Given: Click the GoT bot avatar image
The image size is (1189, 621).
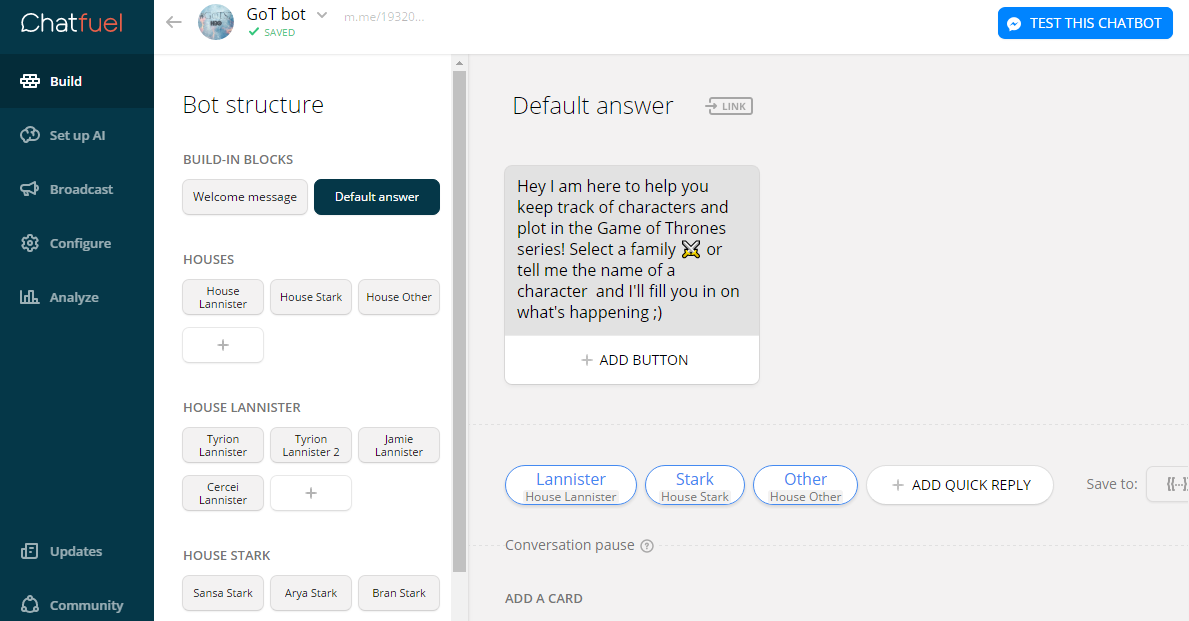Looking at the screenshot, I should click(216, 23).
